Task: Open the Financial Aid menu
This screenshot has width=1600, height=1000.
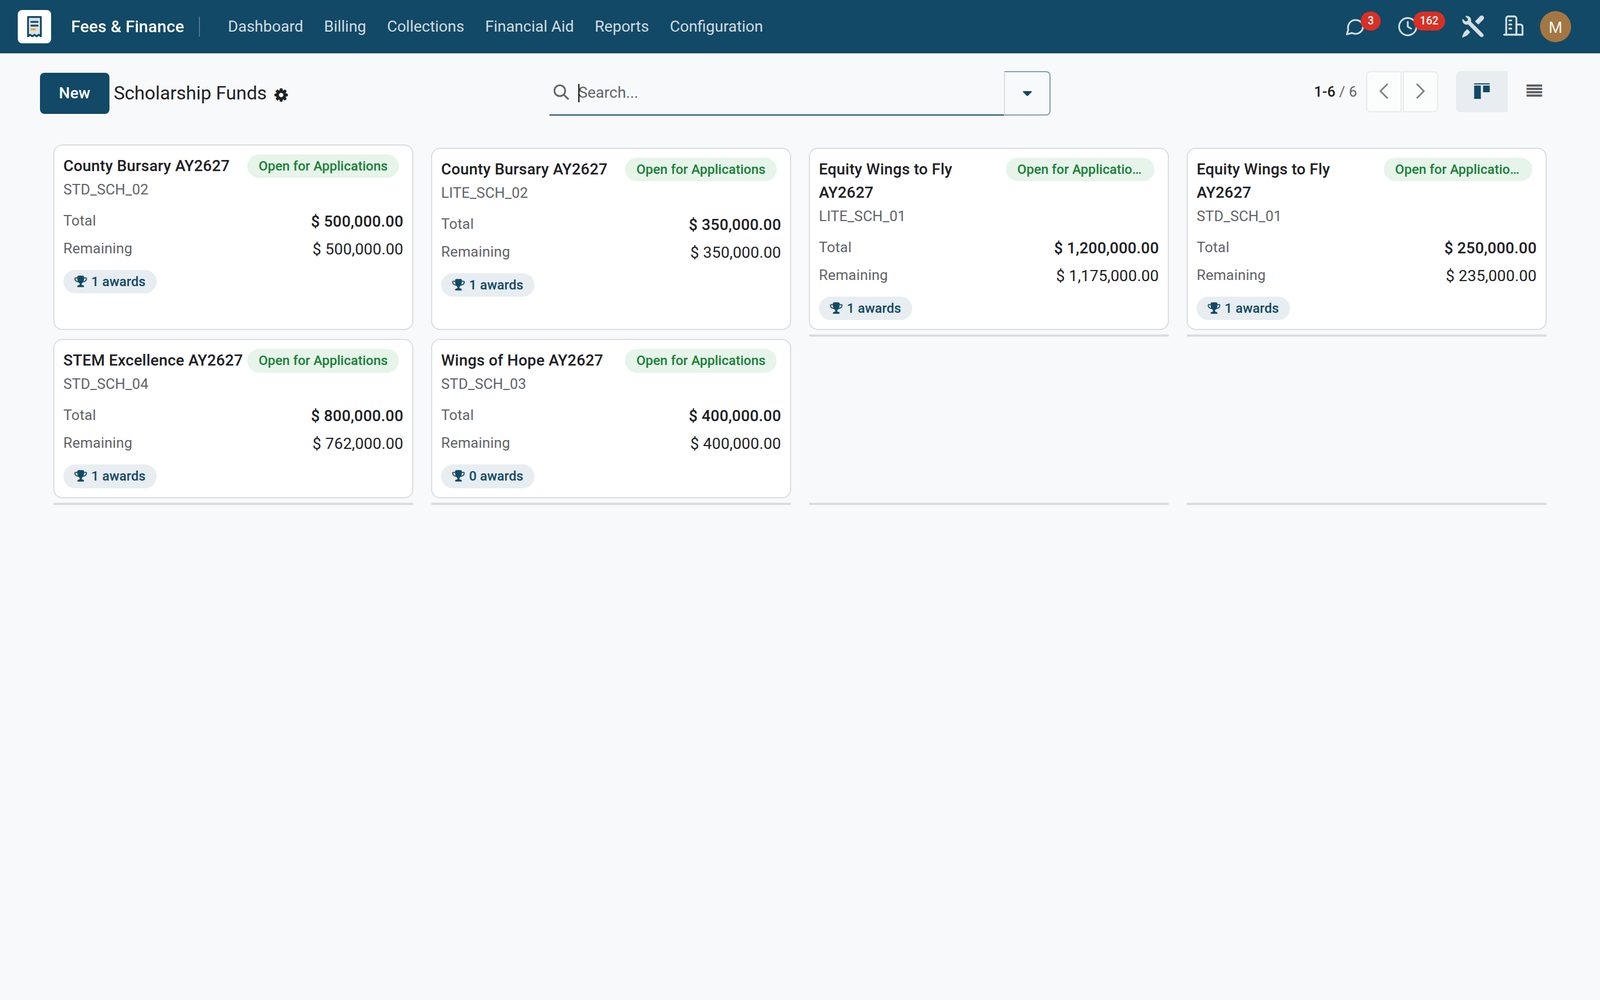Action: coord(529,27)
